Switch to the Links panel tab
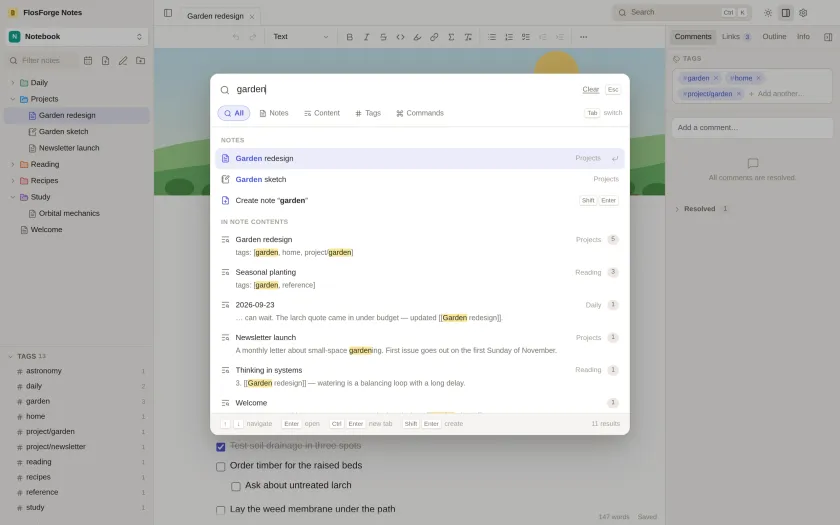 736,36
